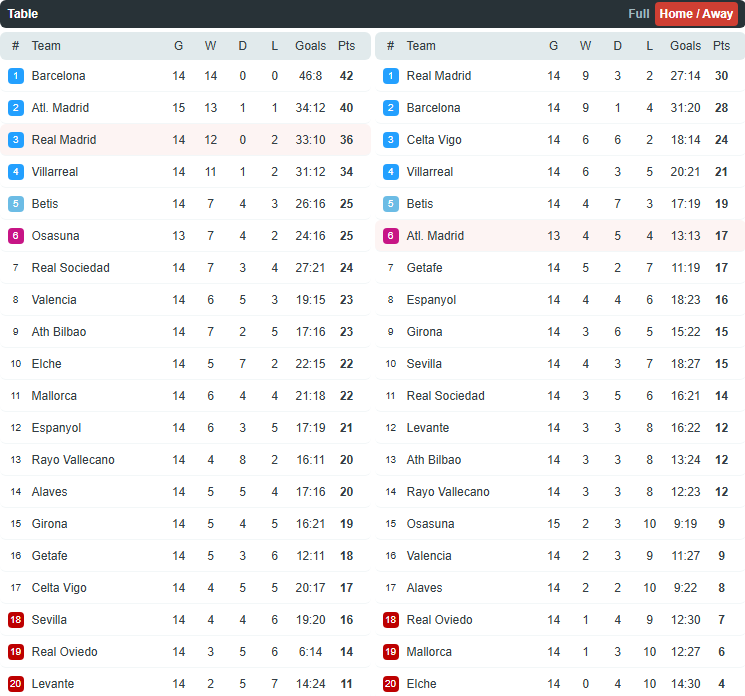Open Rayo Vallecano in the home table
Viewport: 745px width, 696px height.
coord(73,460)
